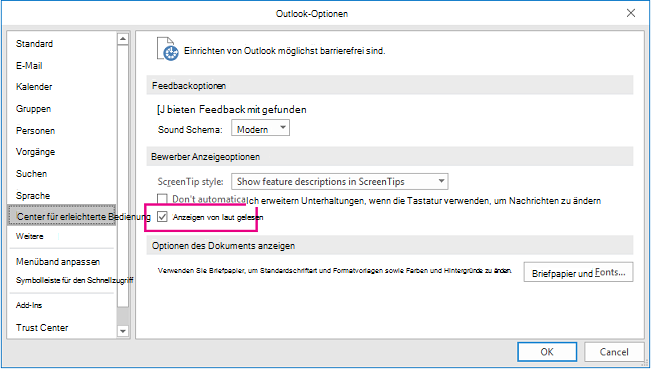
Task: Go to Trust Center settings
Action: click(x=42, y=327)
